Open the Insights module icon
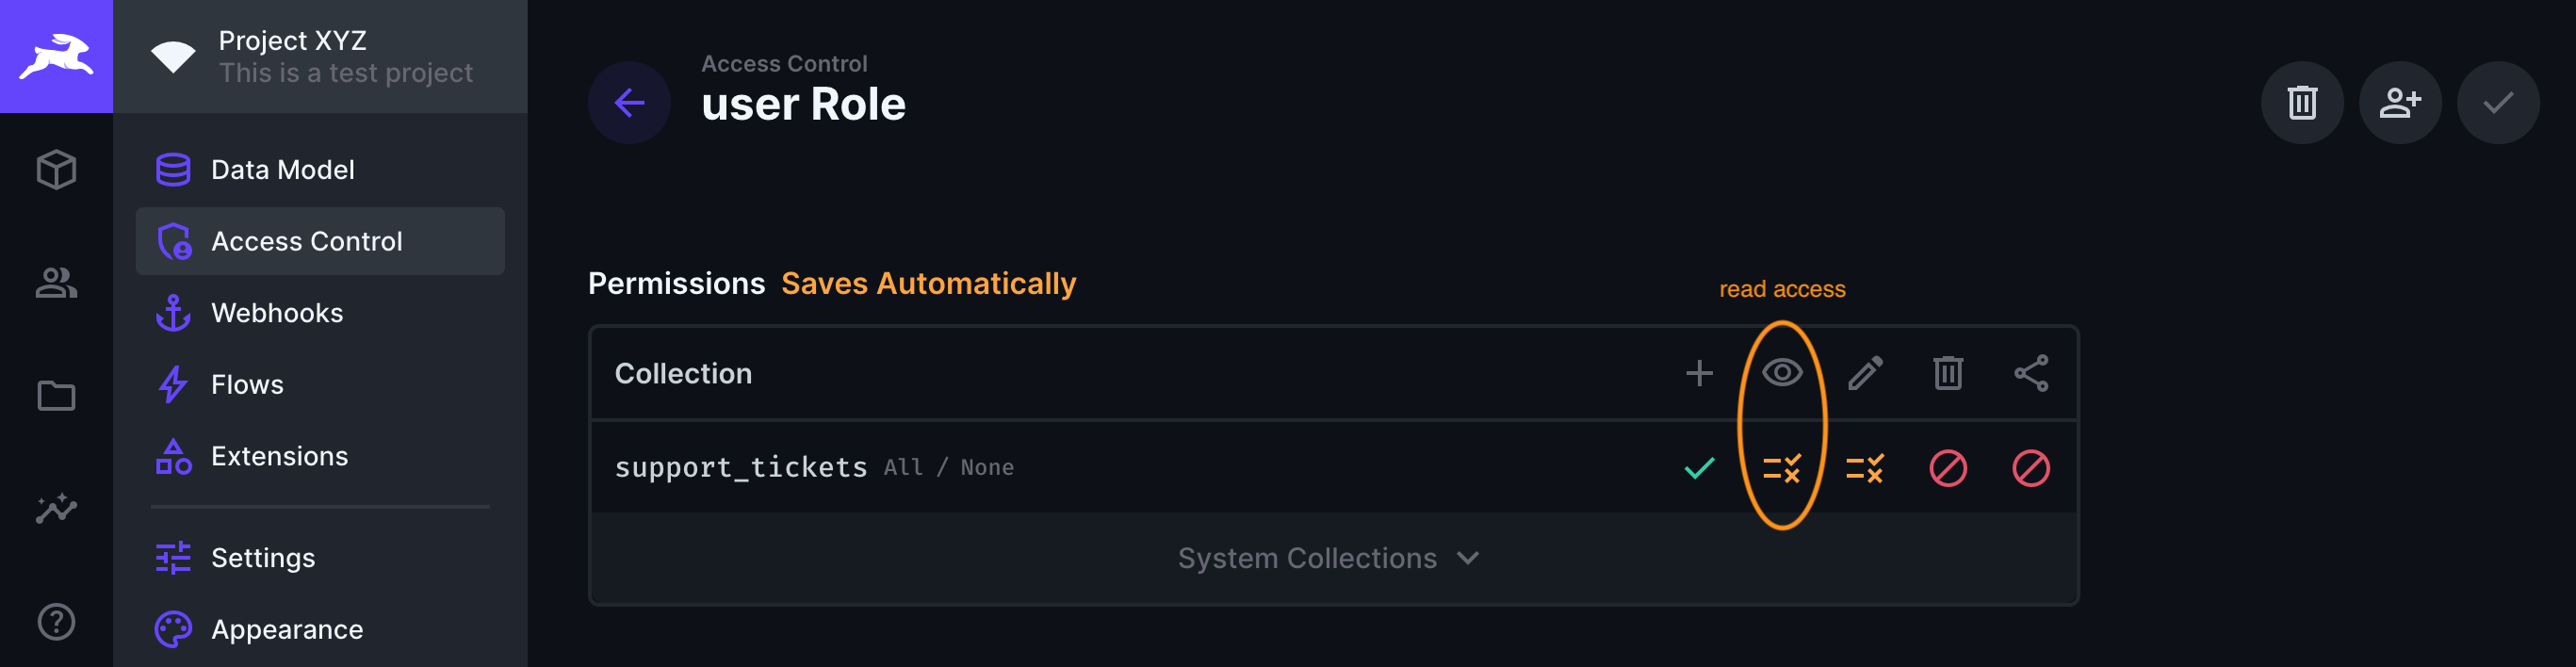This screenshot has height=667, width=2576. [x=56, y=509]
